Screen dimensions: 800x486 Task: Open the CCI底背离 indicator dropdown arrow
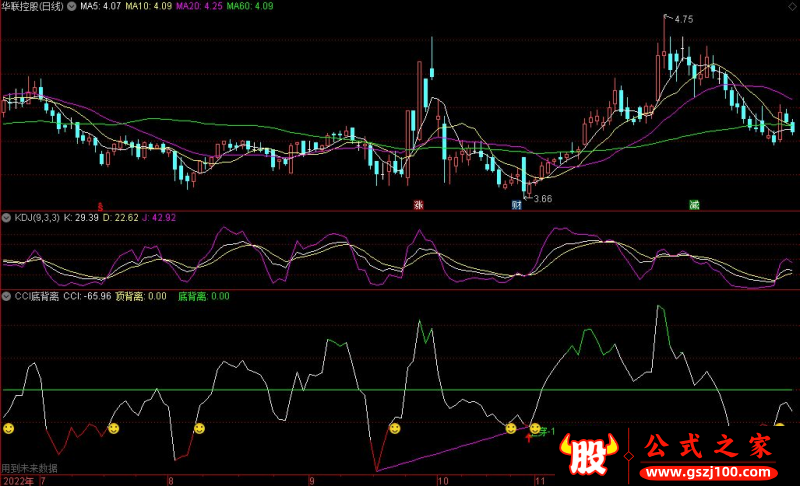pyautogui.click(x=6, y=296)
